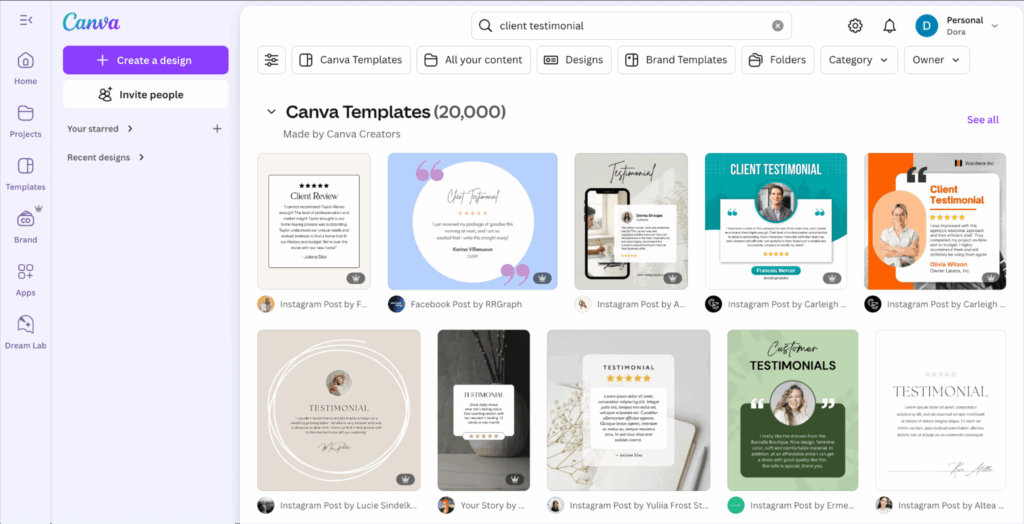Select the Folders filter tab
The image size is (1024, 524).
[777, 60]
